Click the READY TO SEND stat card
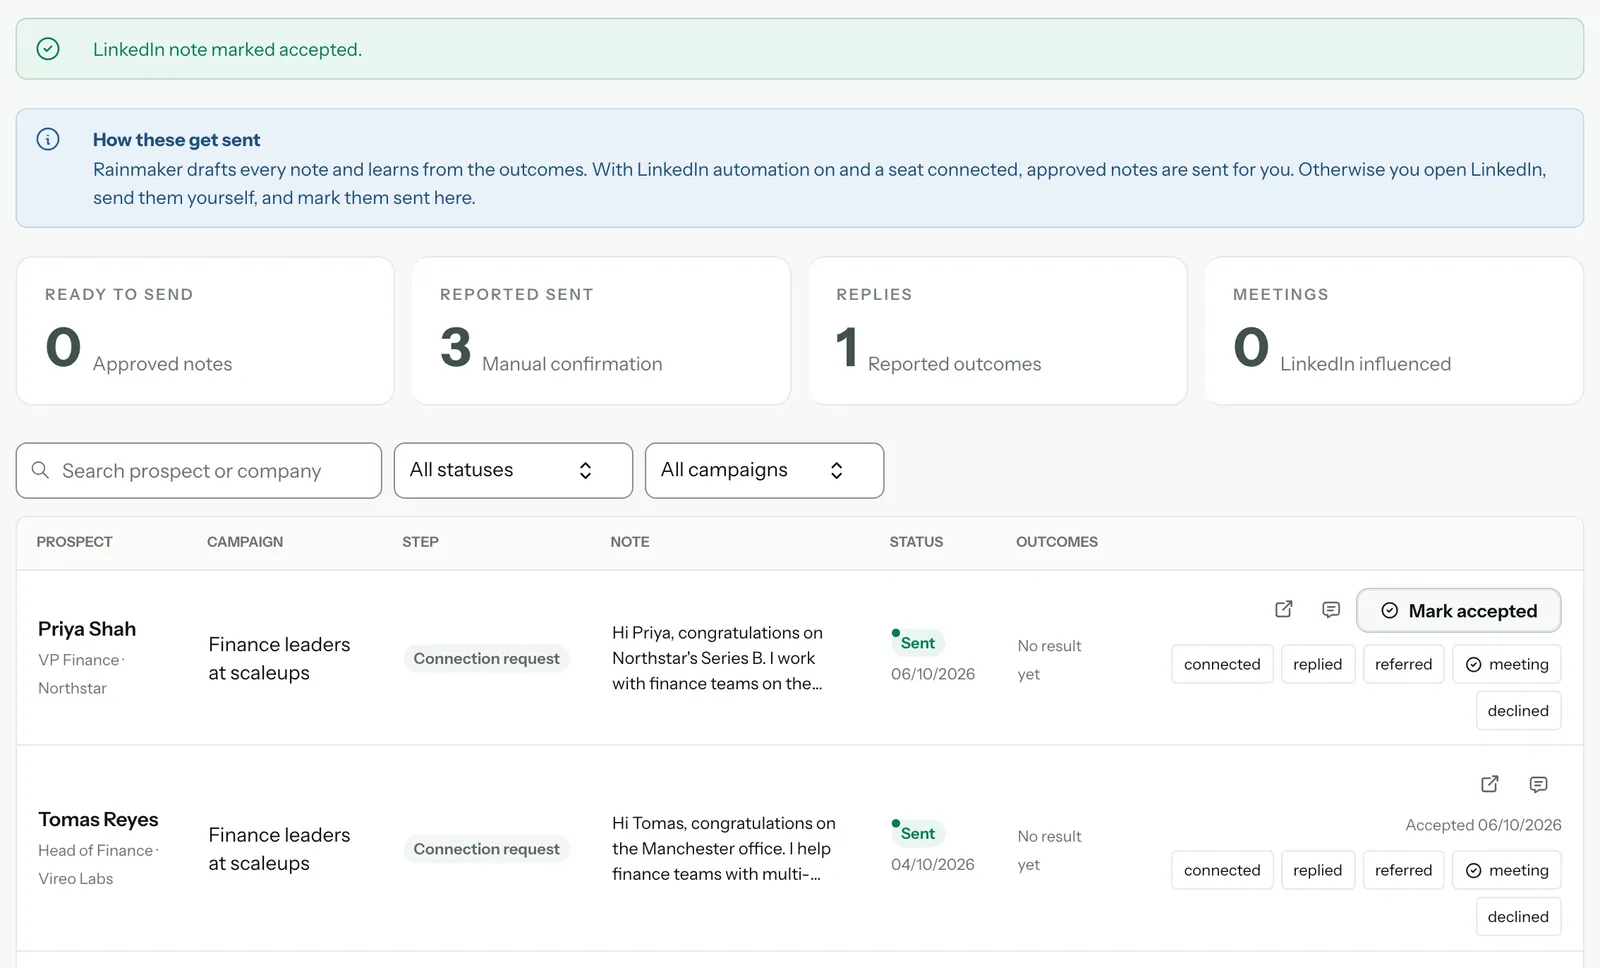The height and width of the screenshot is (968, 1600). click(205, 331)
